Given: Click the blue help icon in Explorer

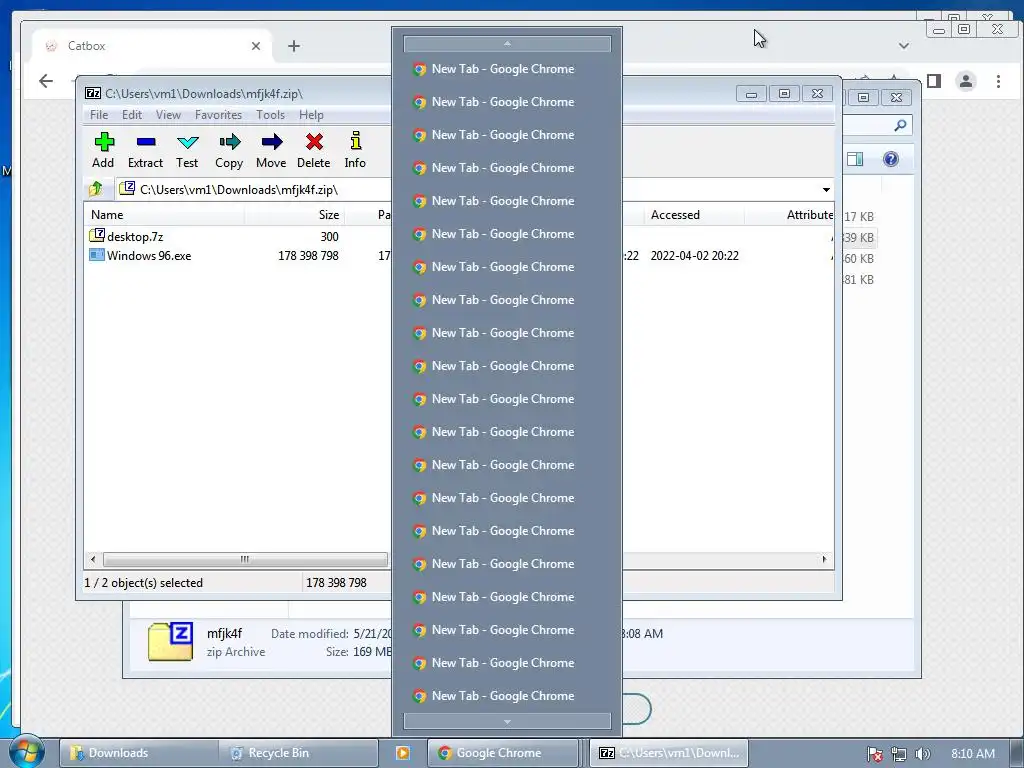Looking at the screenshot, I should (x=891, y=159).
